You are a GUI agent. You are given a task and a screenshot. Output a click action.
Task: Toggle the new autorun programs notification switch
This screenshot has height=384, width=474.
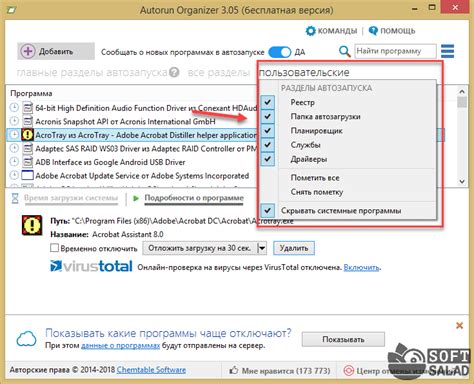280,52
